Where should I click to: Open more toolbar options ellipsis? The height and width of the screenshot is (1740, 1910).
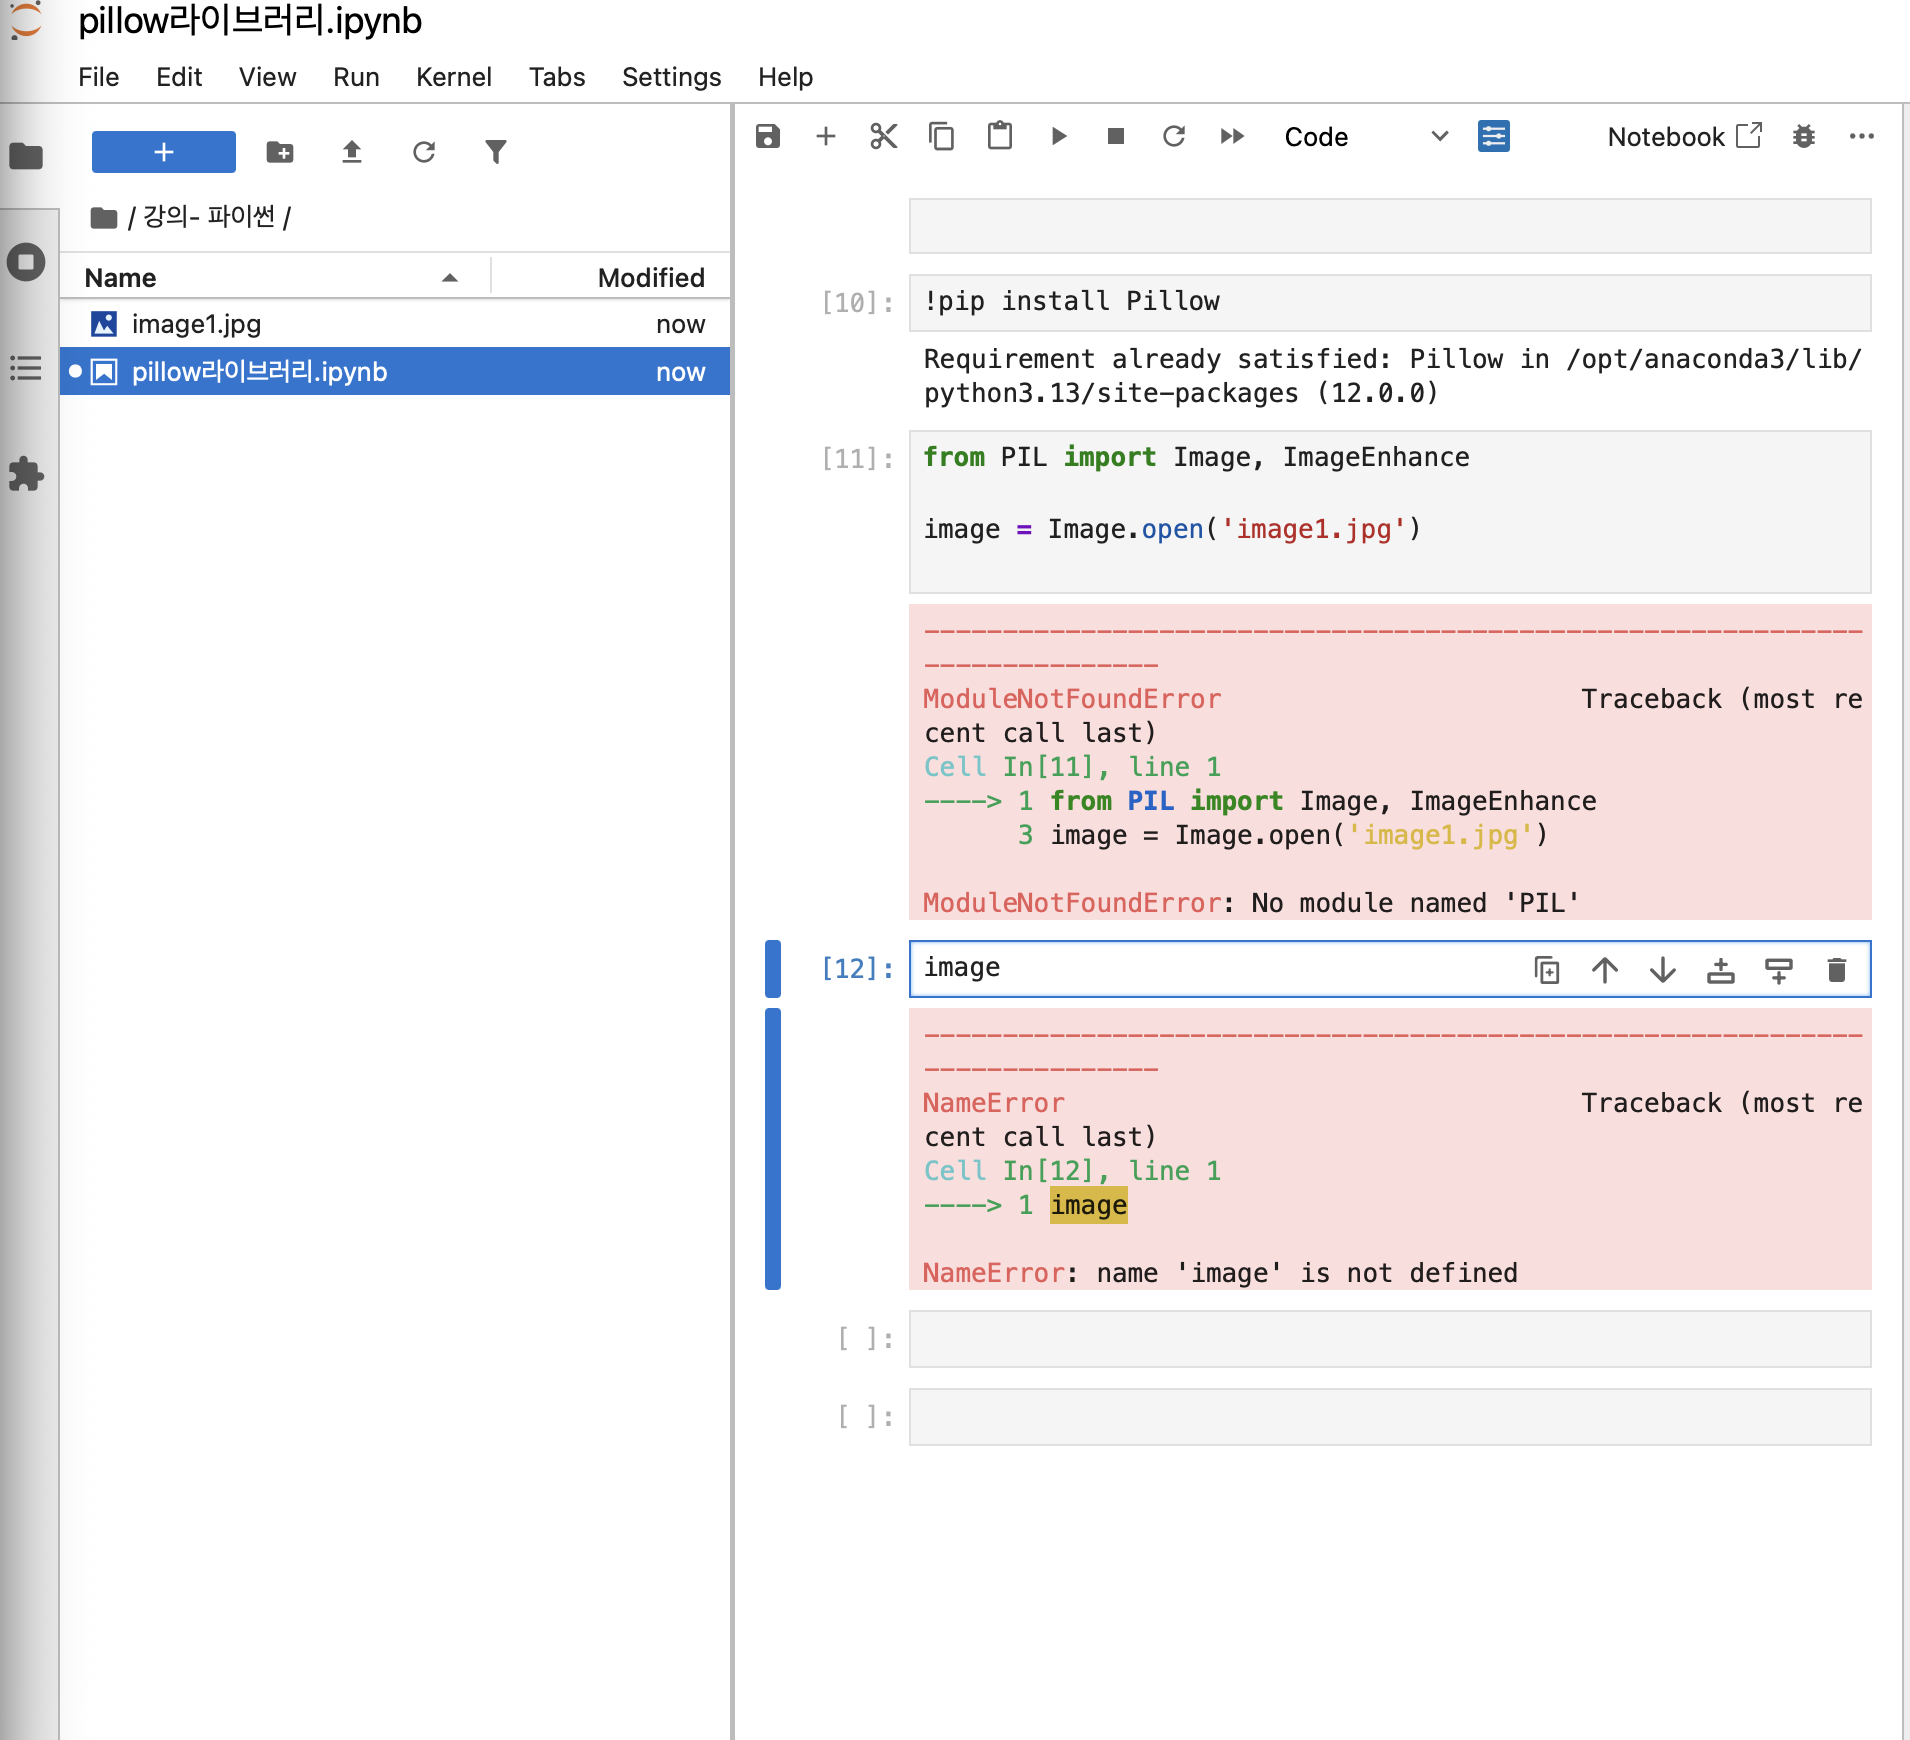click(1861, 136)
